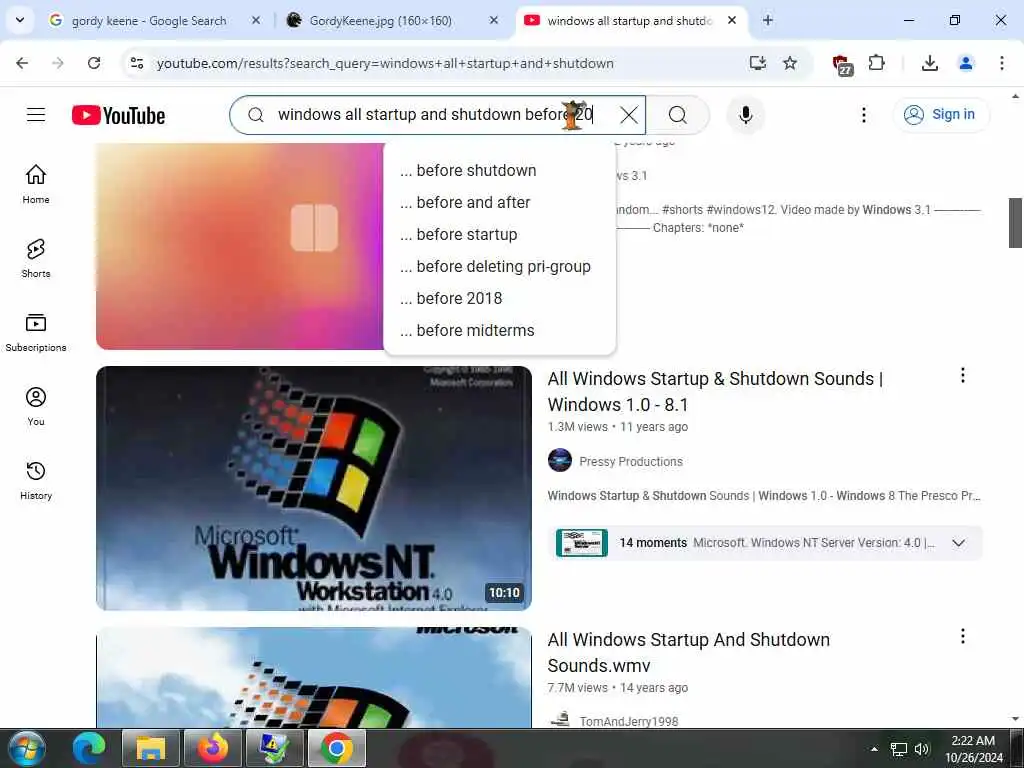1024x768 pixels.
Task: Open Chrome downloads
Action: click(x=930, y=63)
